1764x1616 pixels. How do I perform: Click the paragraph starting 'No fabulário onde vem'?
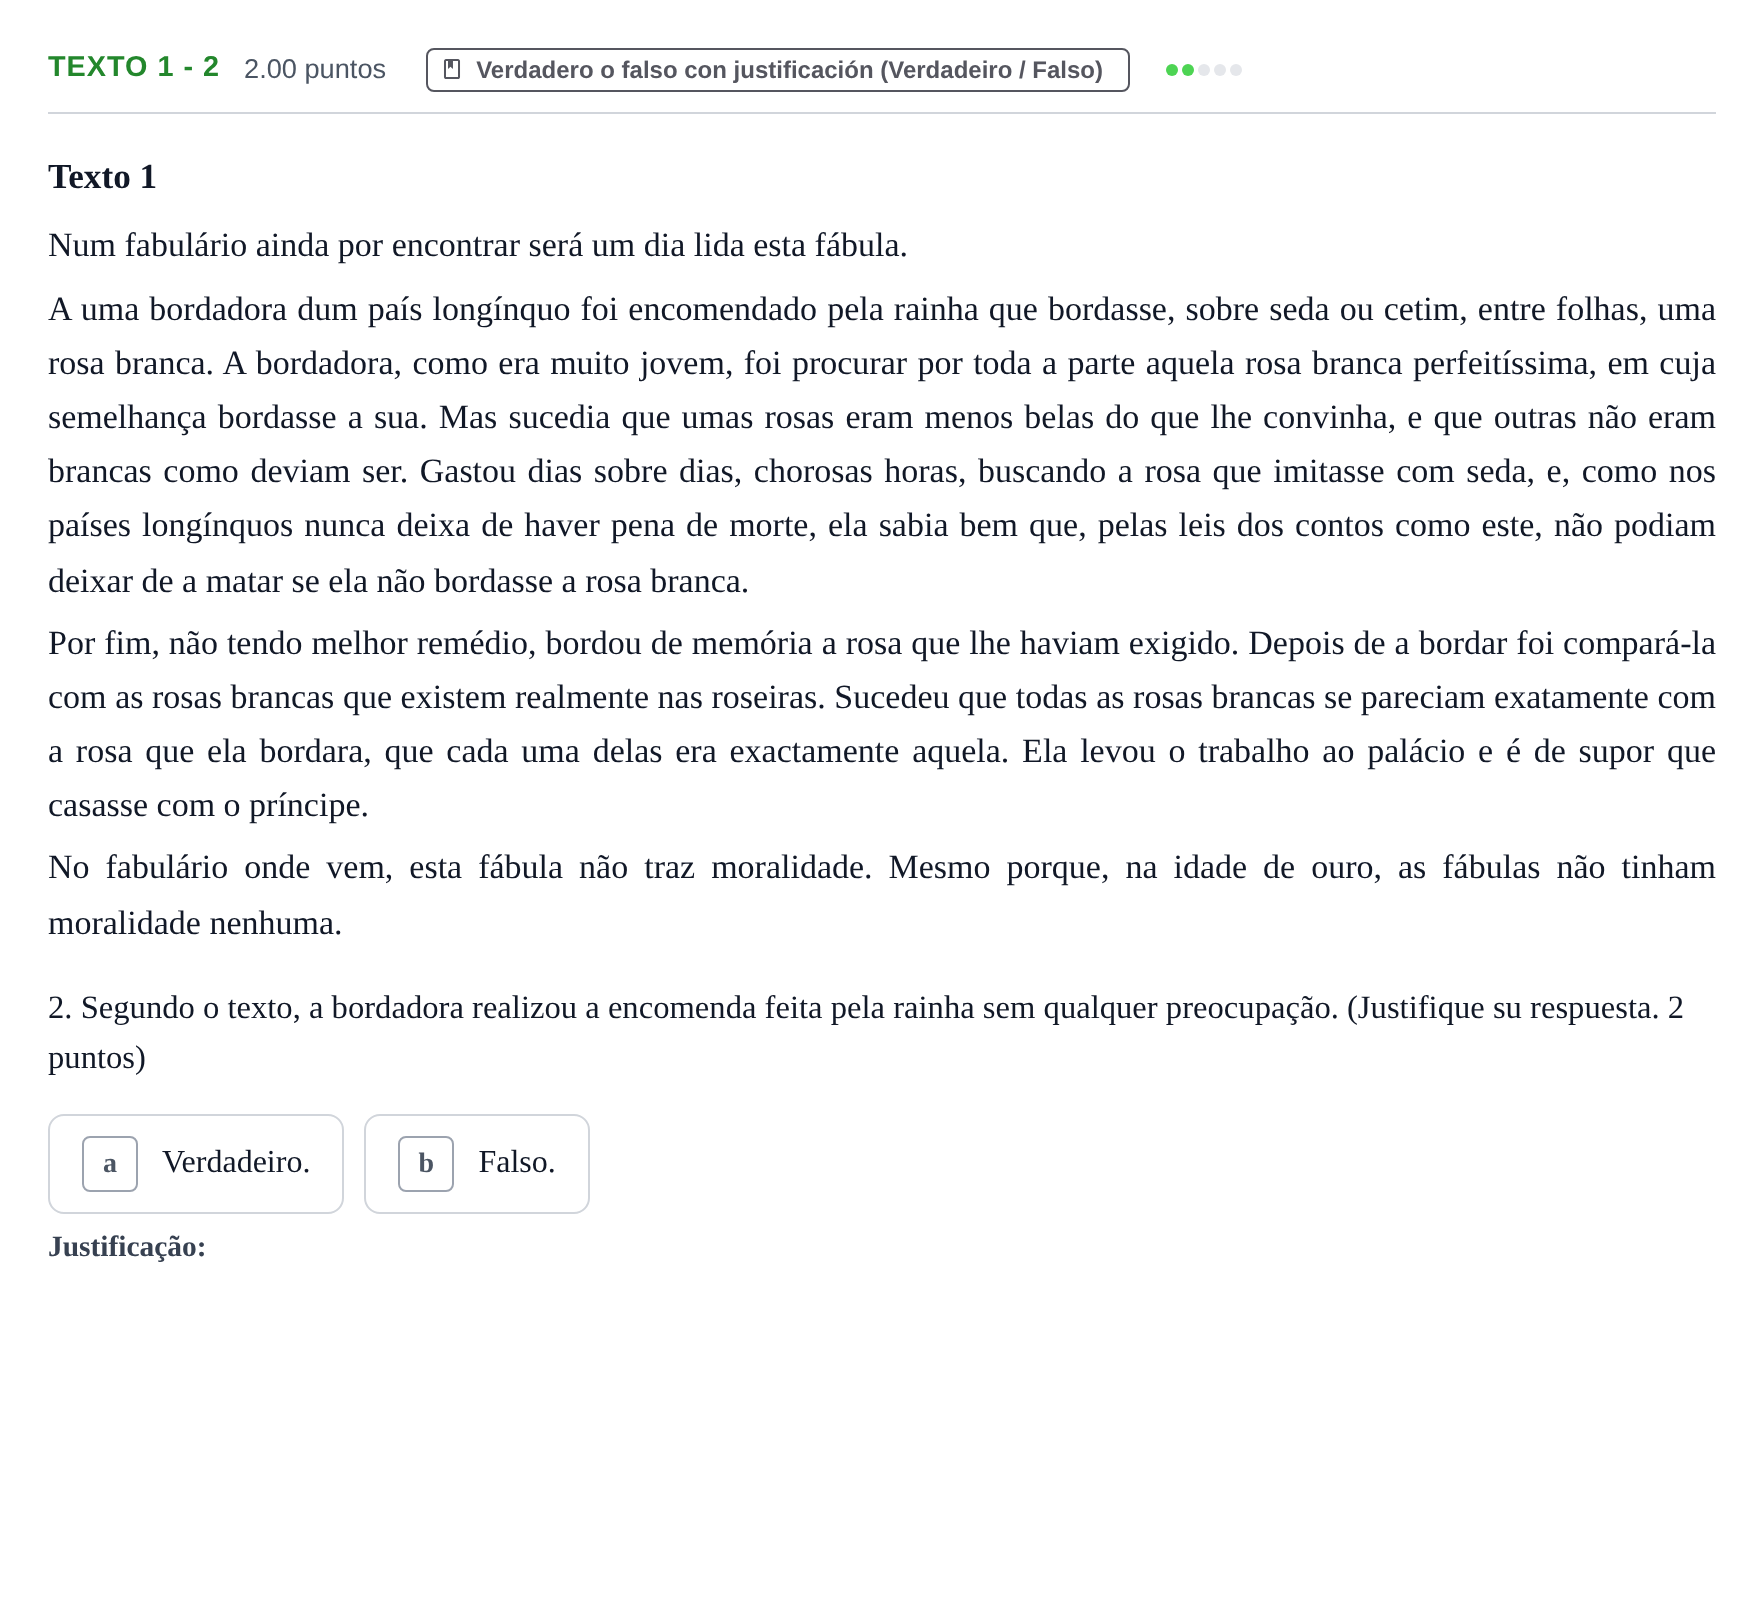point(882,895)
